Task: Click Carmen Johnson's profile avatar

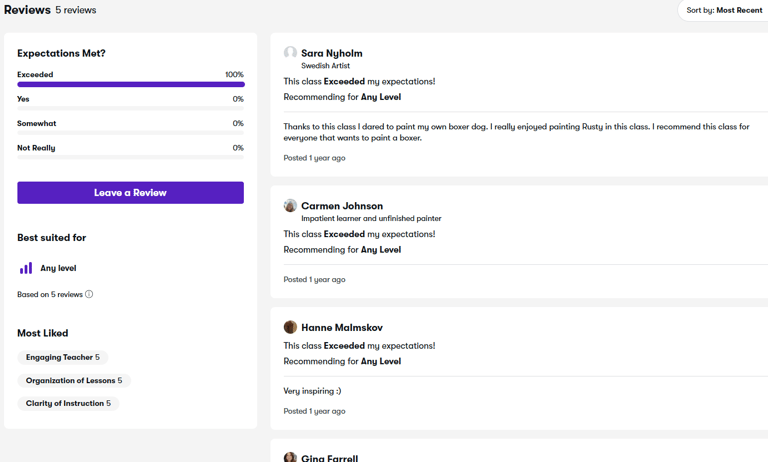Action: point(290,206)
